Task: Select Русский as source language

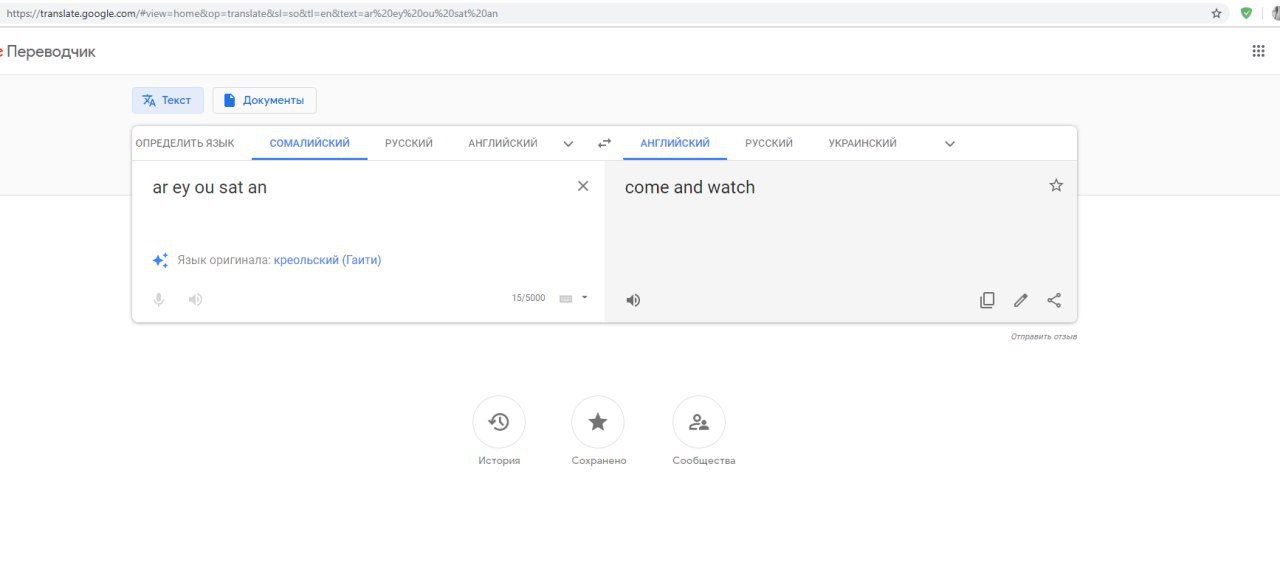Action: tap(409, 143)
